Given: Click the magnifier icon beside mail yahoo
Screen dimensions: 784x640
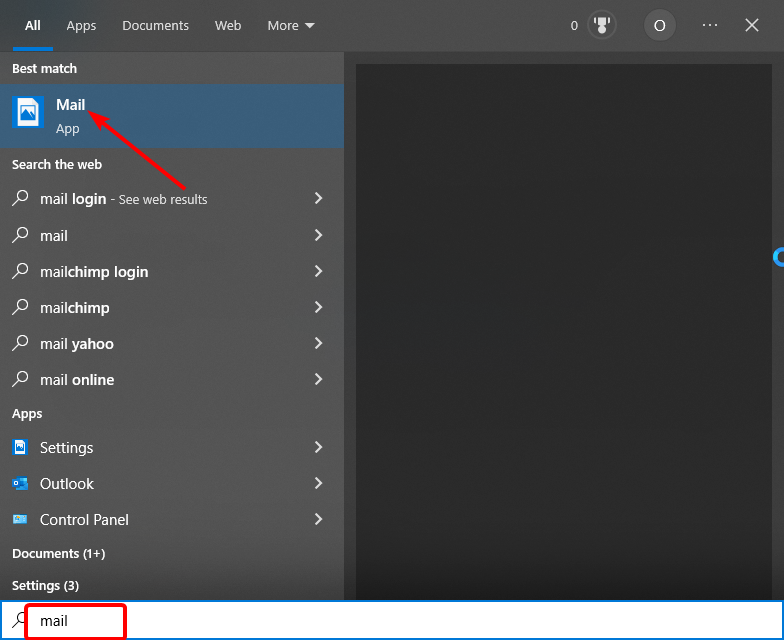Looking at the screenshot, I should coord(20,343).
